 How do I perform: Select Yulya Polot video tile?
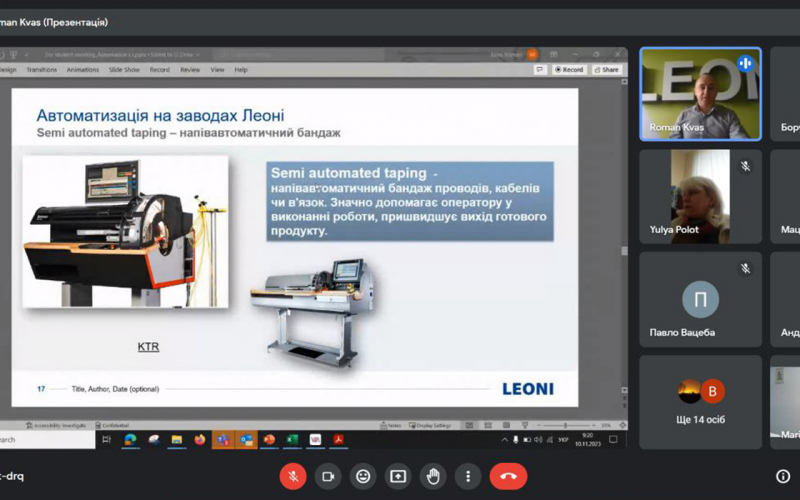coord(701,196)
